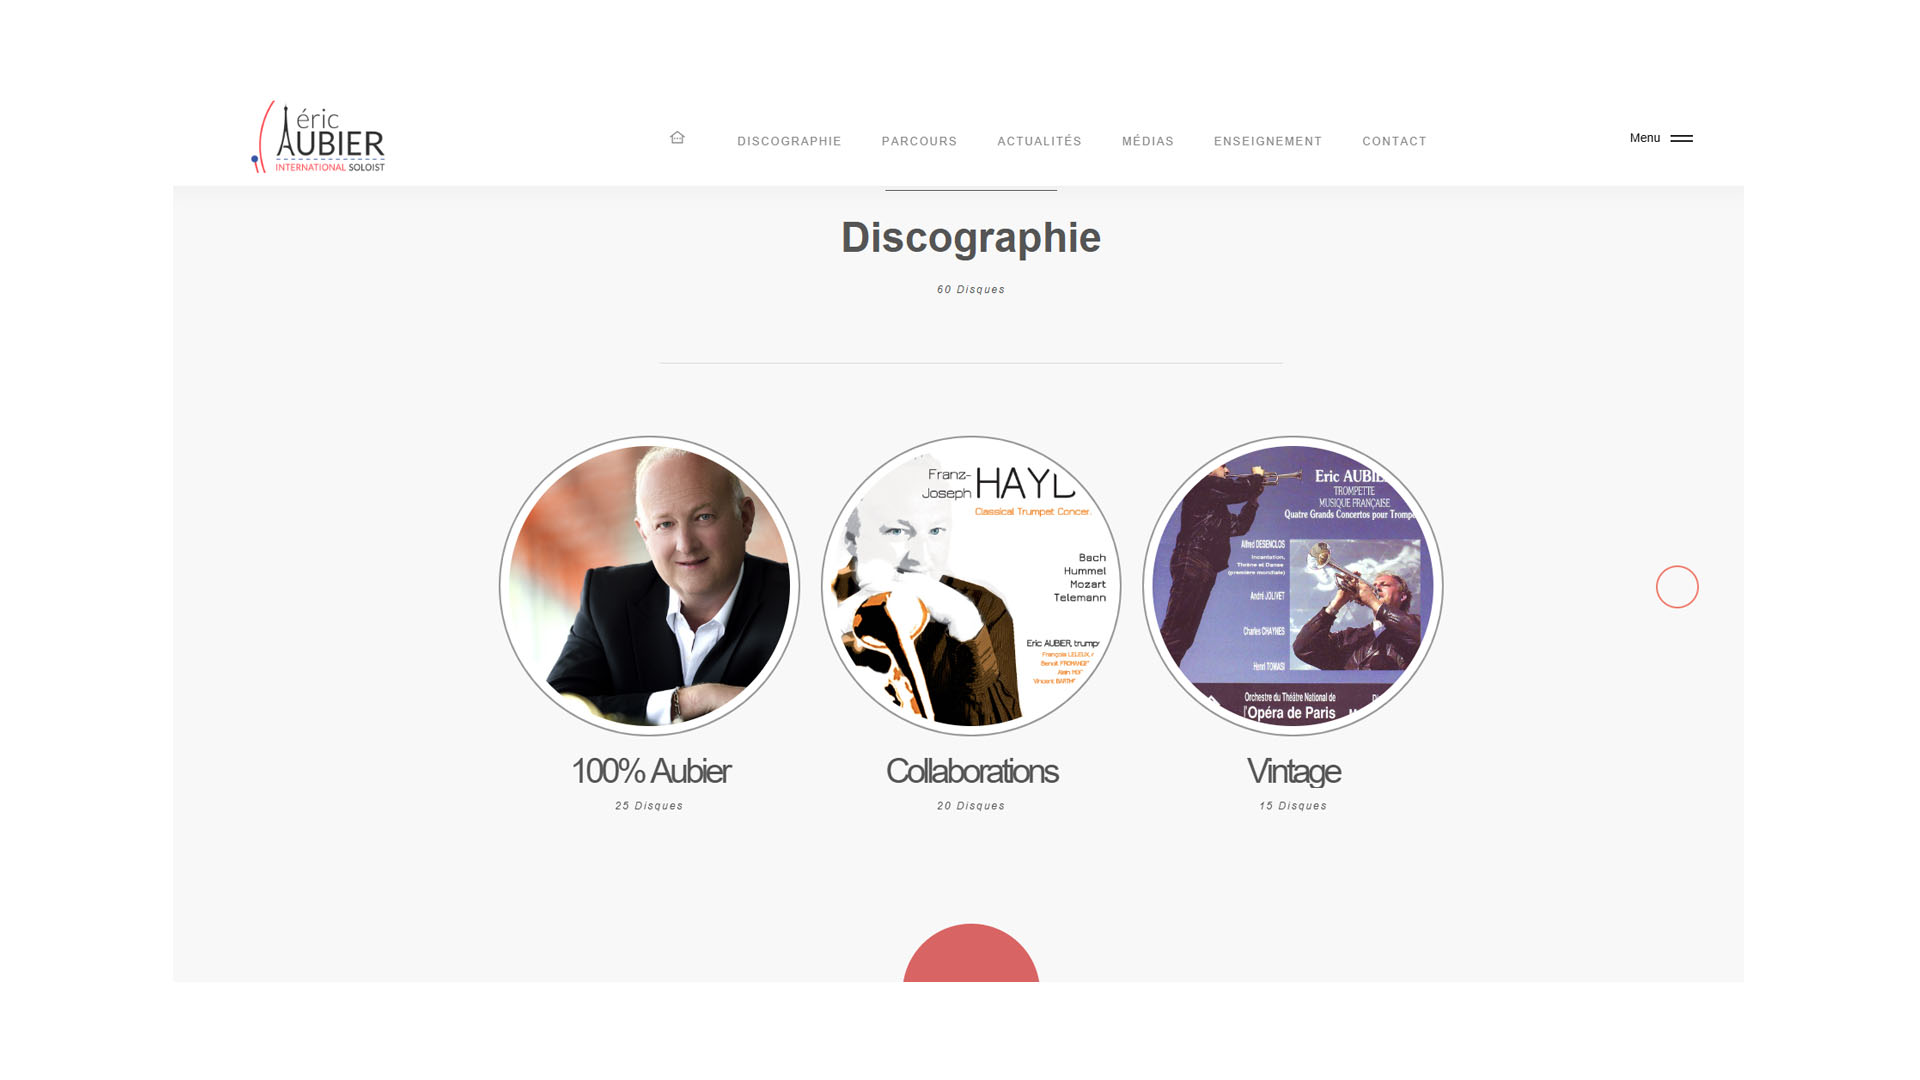Click the red outlined circle arrow

pyautogui.click(x=1677, y=587)
